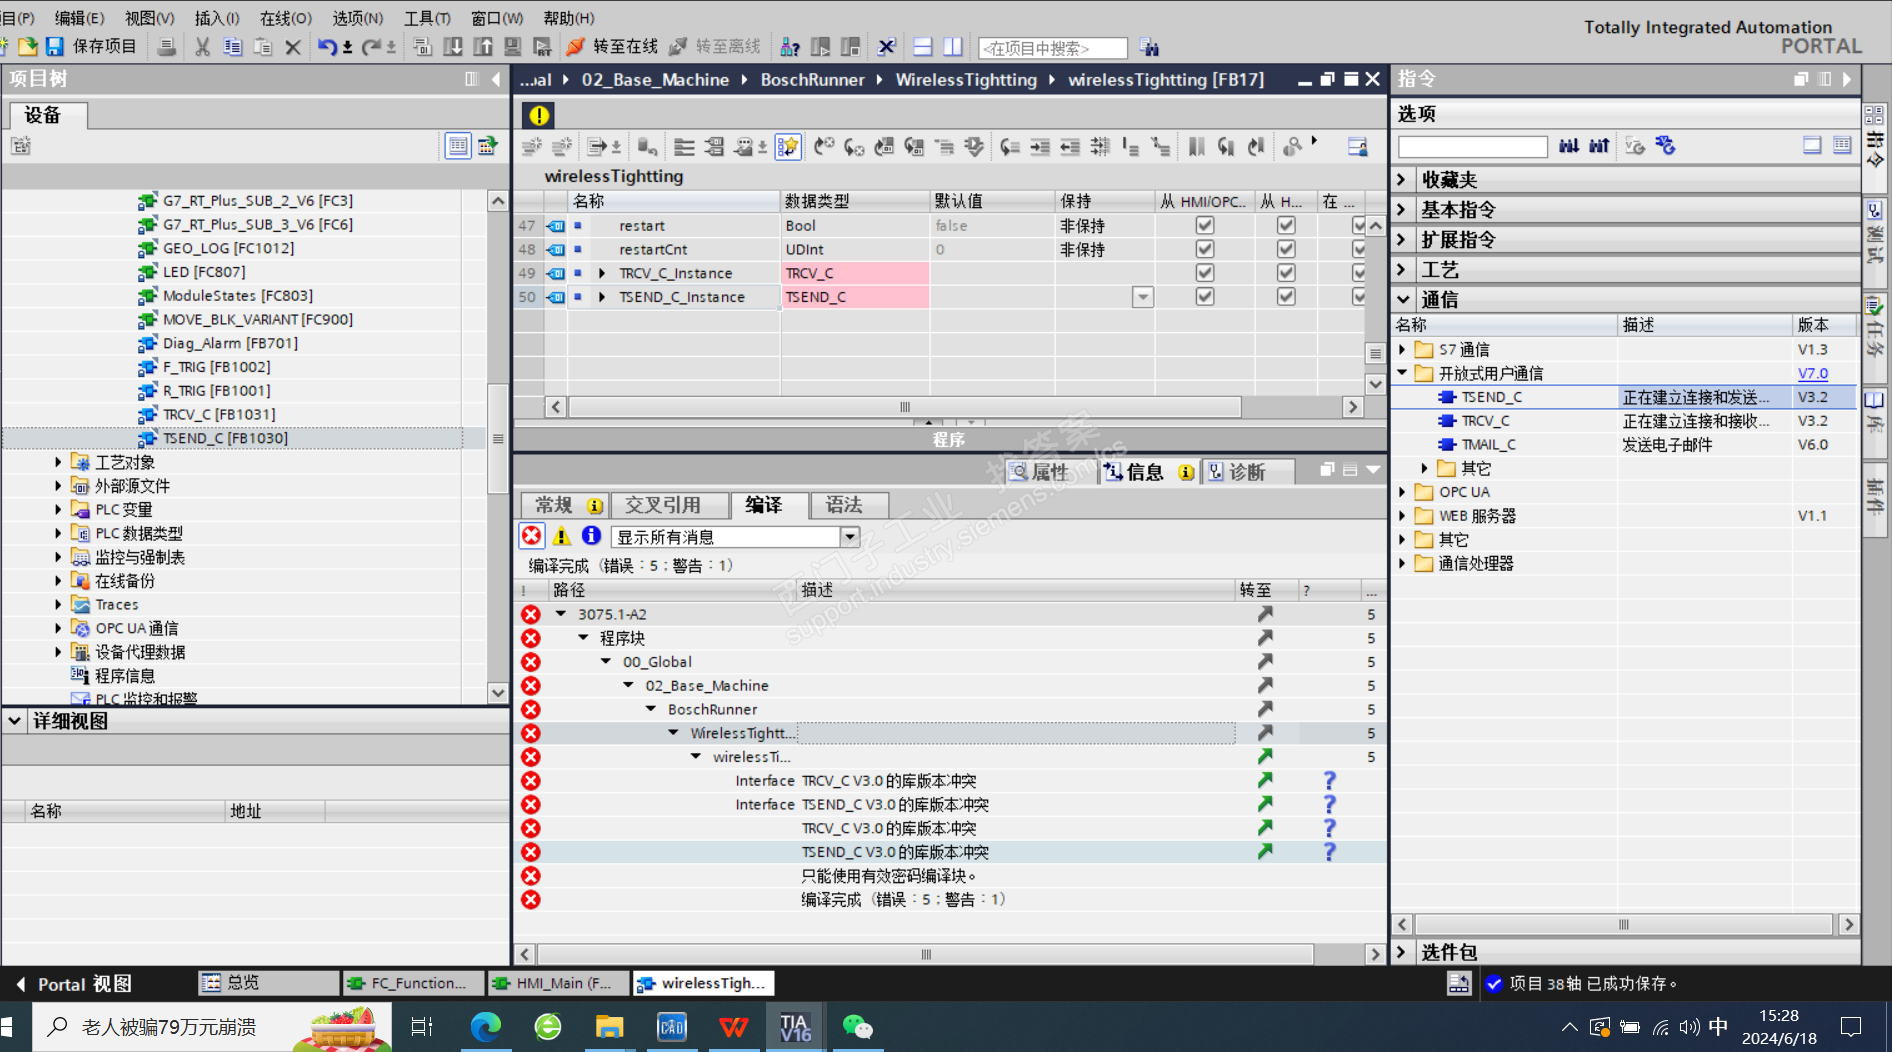Toggle HMI/OPC accessibility for the restart variable
The width and height of the screenshot is (1892, 1052).
(1205, 226)
